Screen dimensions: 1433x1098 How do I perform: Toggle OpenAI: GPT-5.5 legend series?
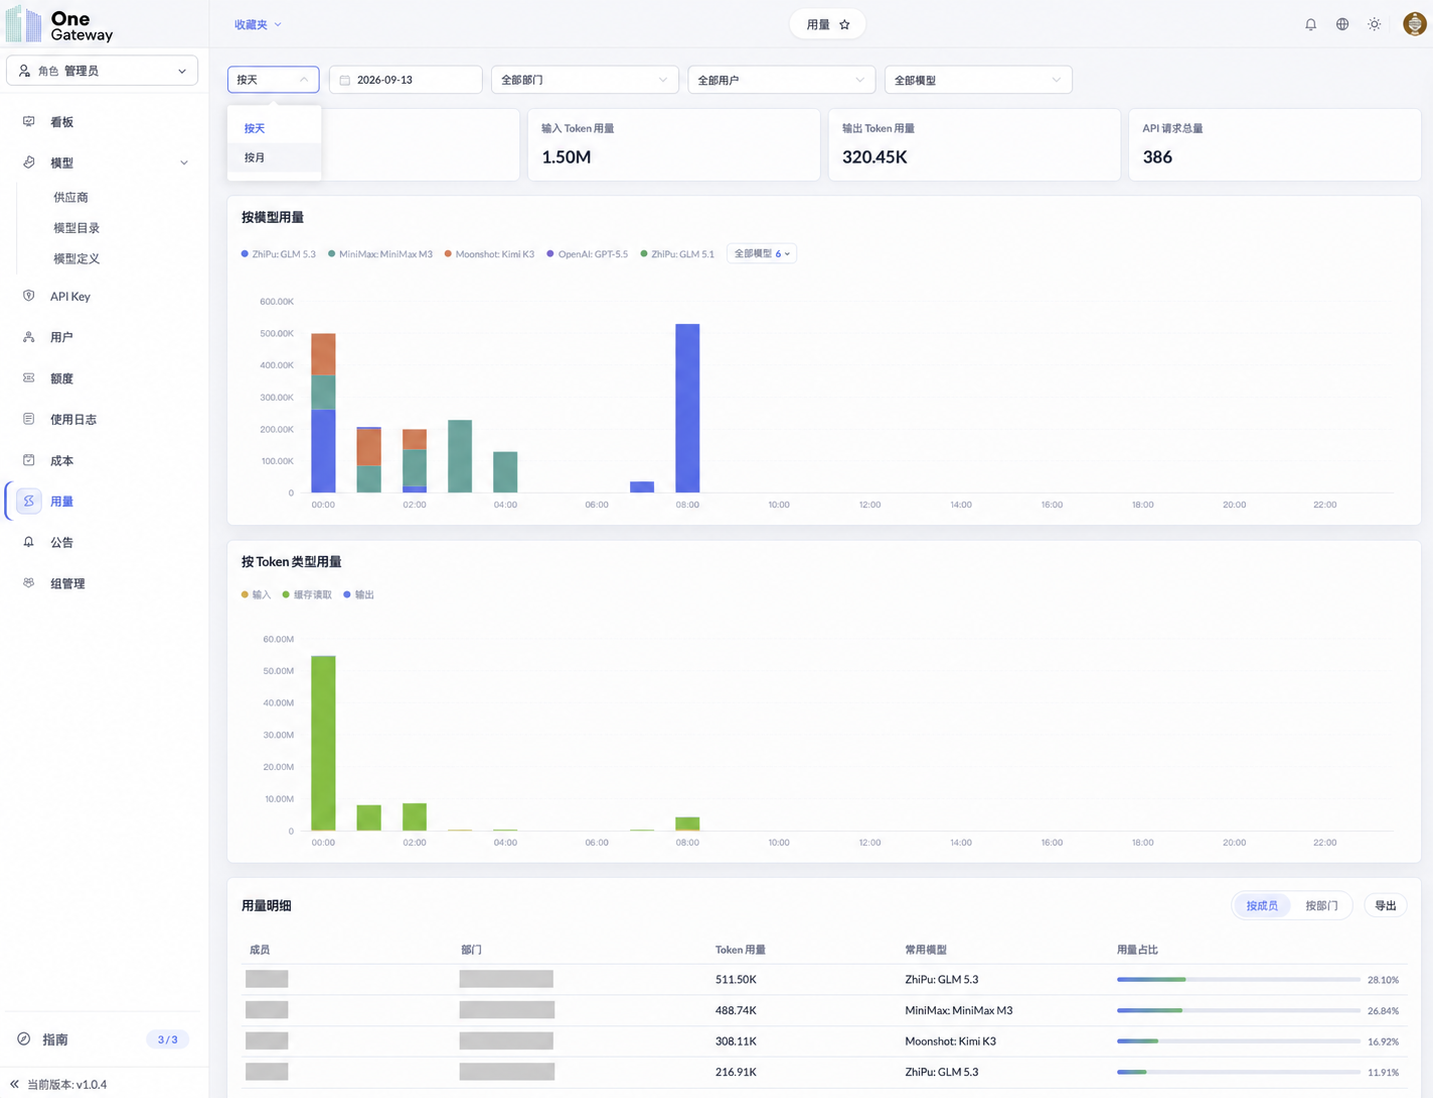point(587,254)
